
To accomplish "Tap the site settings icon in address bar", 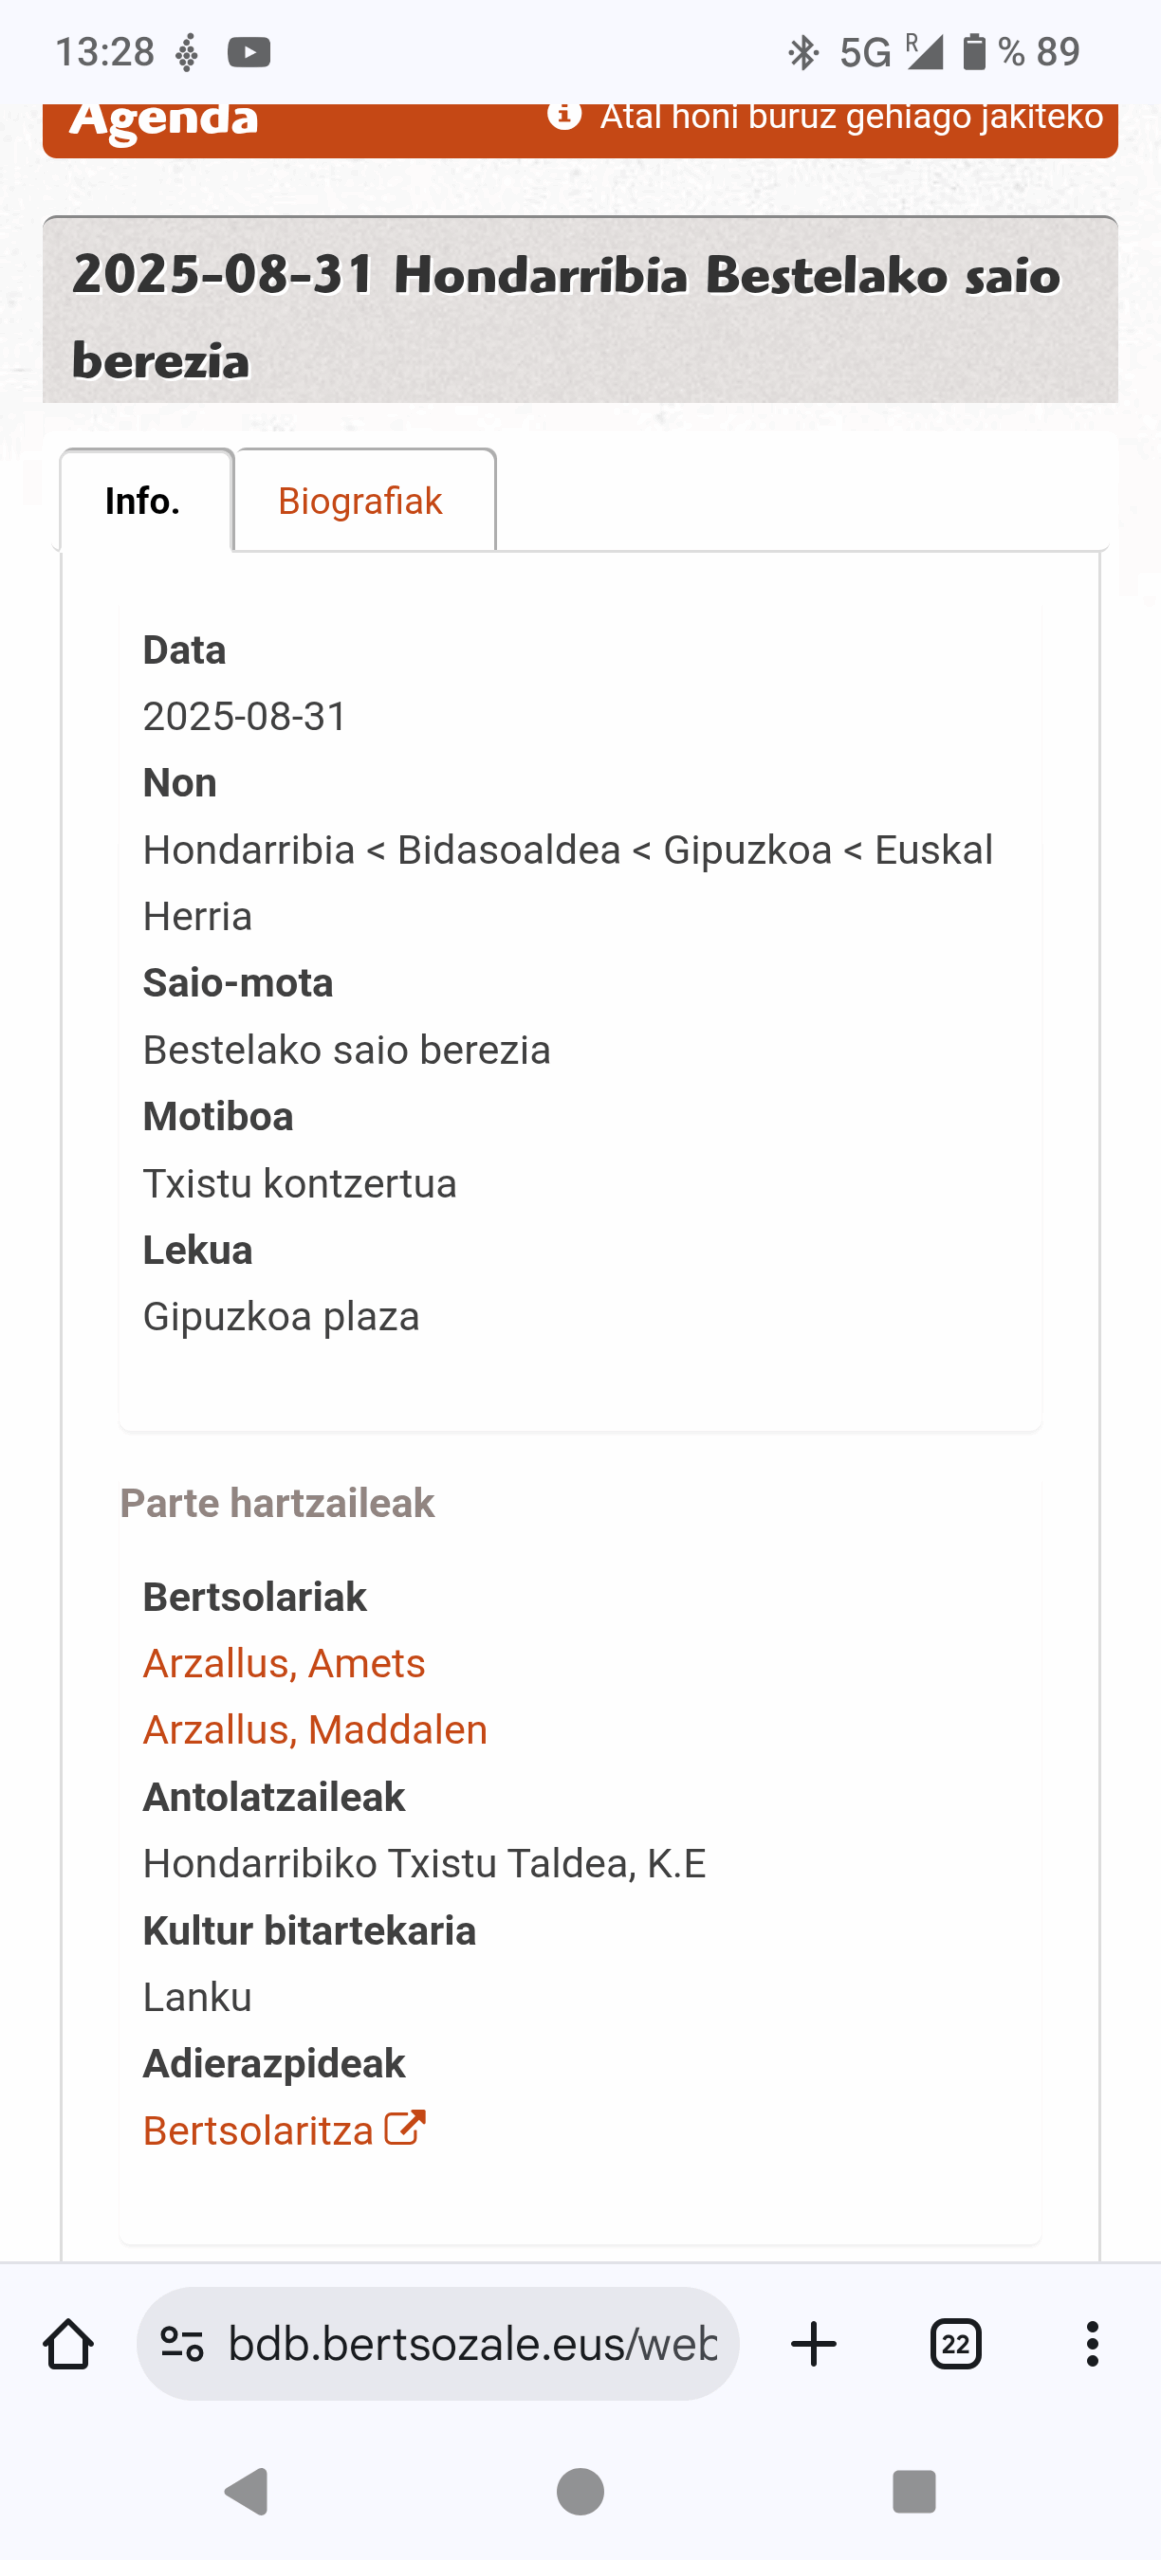I will (x=182, y=2344).
